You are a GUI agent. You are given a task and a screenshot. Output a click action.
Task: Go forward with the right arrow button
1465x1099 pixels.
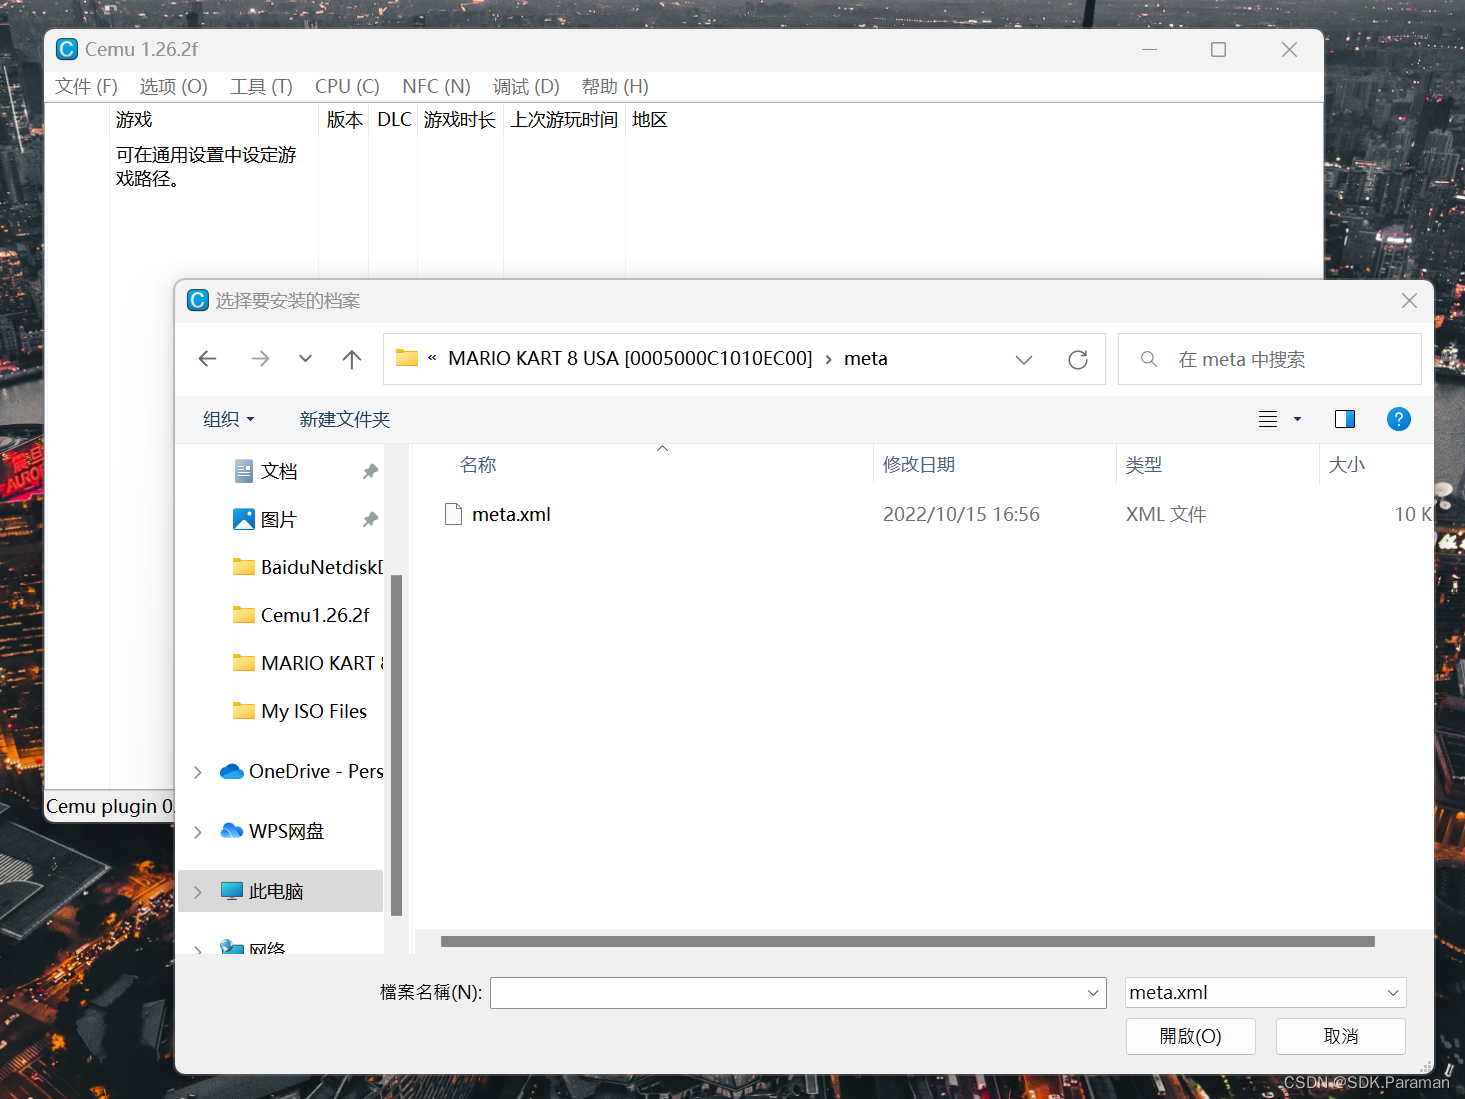point(260,359)
